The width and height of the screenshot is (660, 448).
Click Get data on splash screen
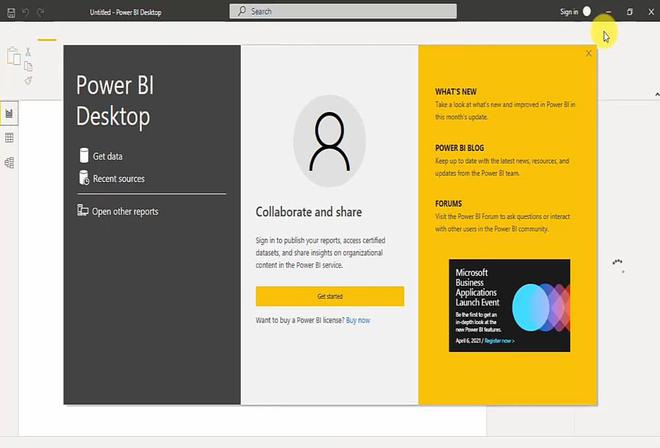point(107,156)
